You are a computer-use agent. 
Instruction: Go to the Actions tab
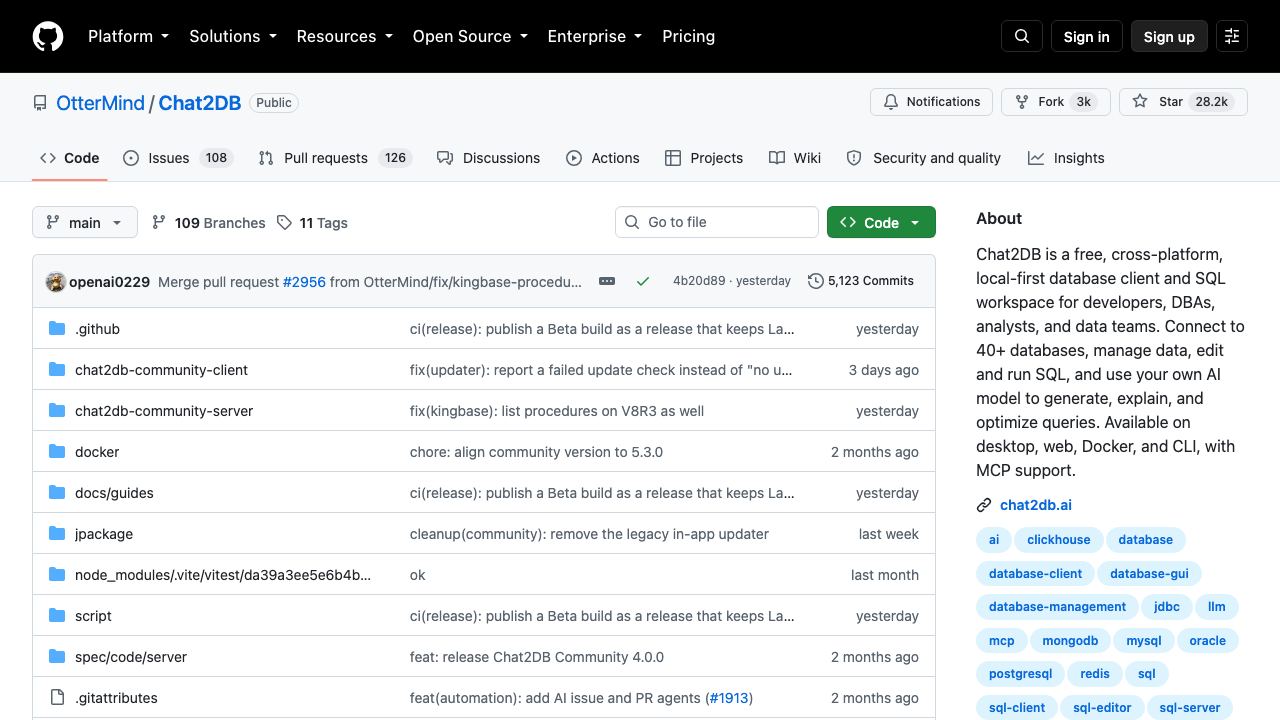[x=602, y=158]
